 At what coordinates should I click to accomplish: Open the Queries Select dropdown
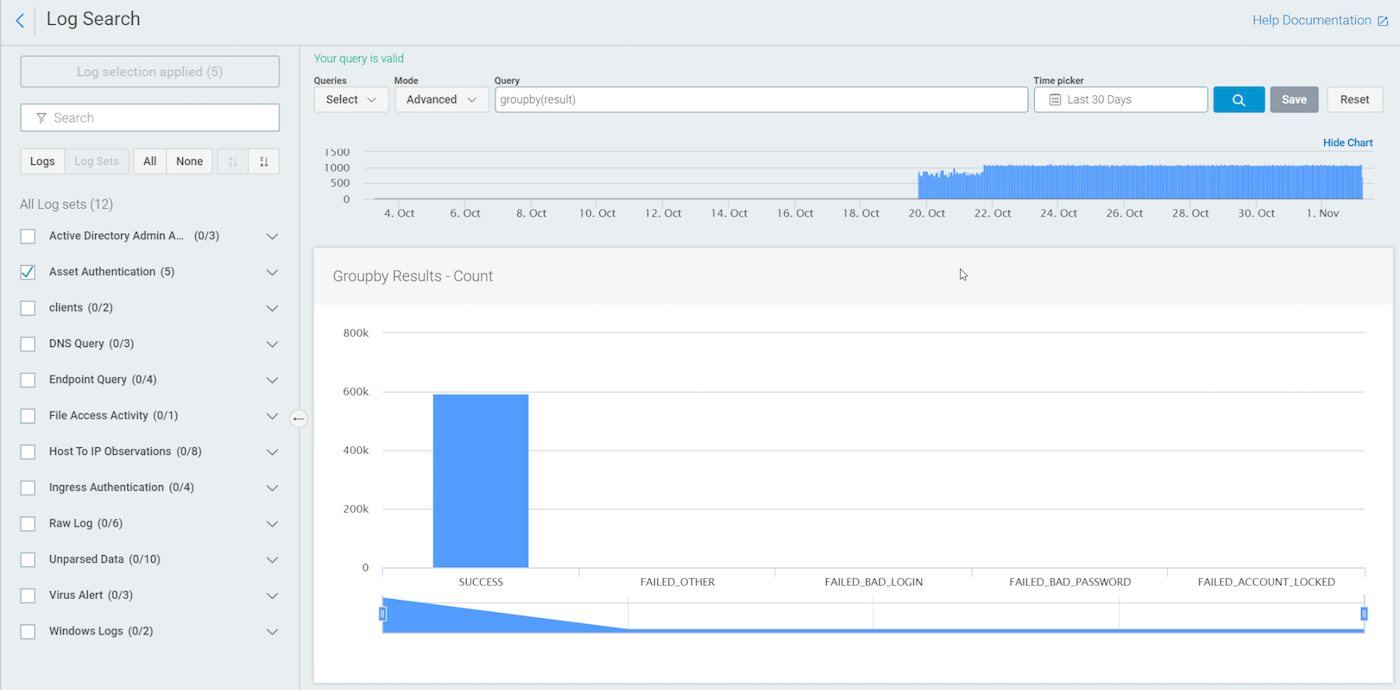click(351, 100)
